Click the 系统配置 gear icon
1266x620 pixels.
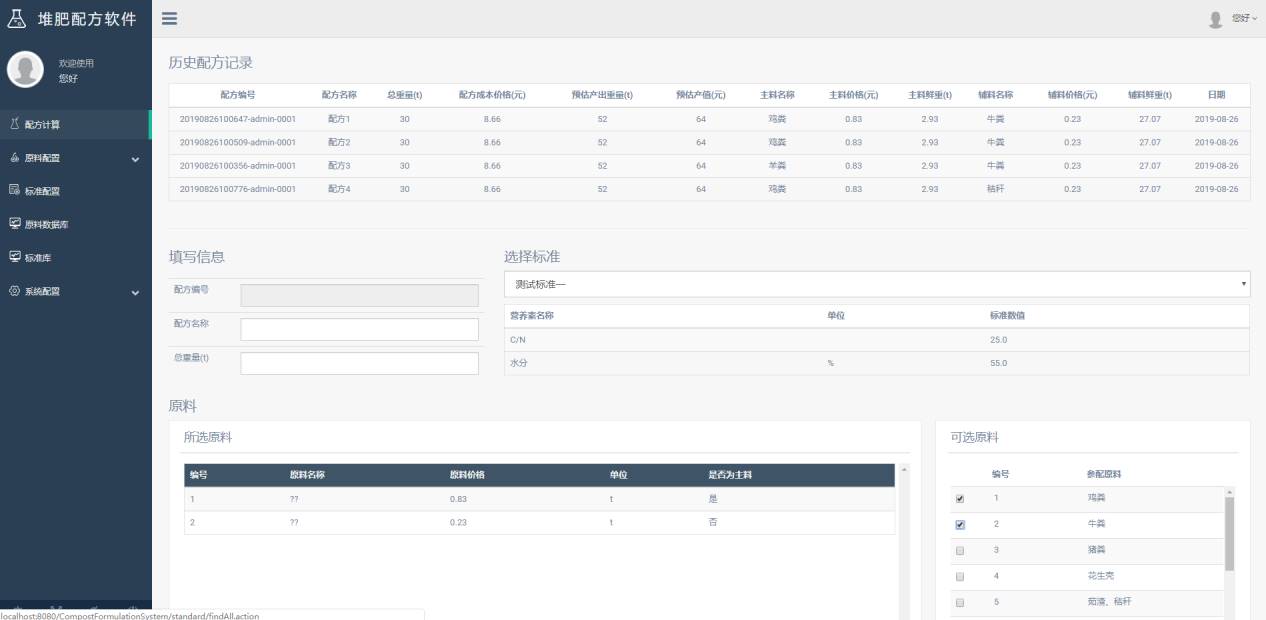[14, 291]
